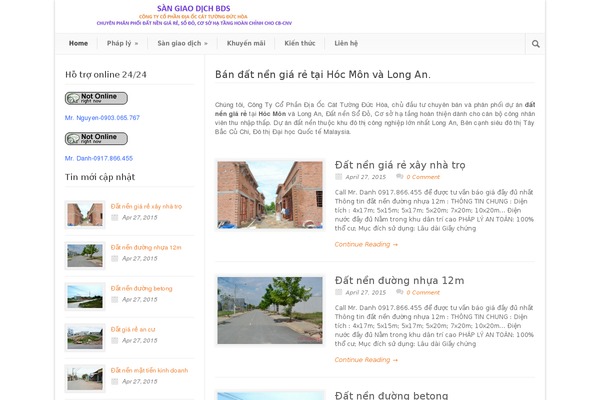Open sidebar link Đất nền giá rẻ xây nhà trọ
The width and height of the screenshot is (600, 400).
tap(146, 206)
